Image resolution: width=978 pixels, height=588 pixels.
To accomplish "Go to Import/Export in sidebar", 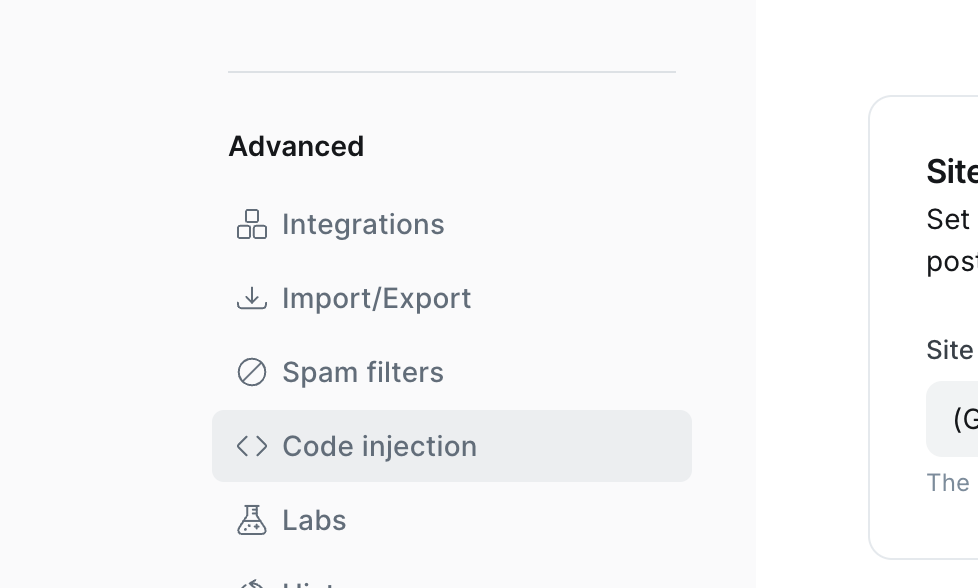I will (x=376, y=298).
